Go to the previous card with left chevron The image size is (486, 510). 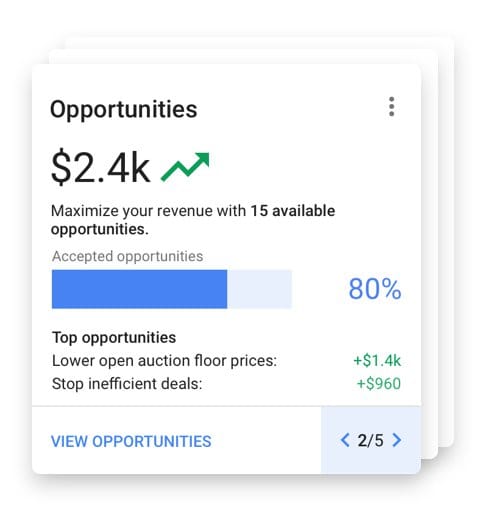pyautogui.click(x=345, y=440)
